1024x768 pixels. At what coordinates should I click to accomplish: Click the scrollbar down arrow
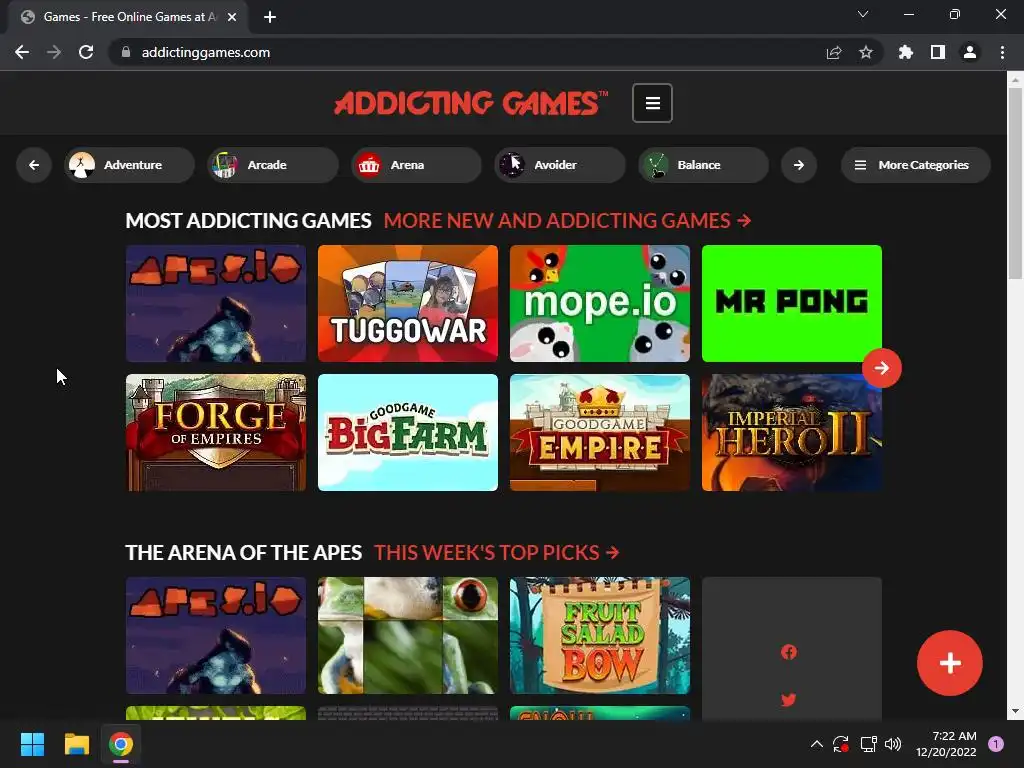click(1015, 711)
